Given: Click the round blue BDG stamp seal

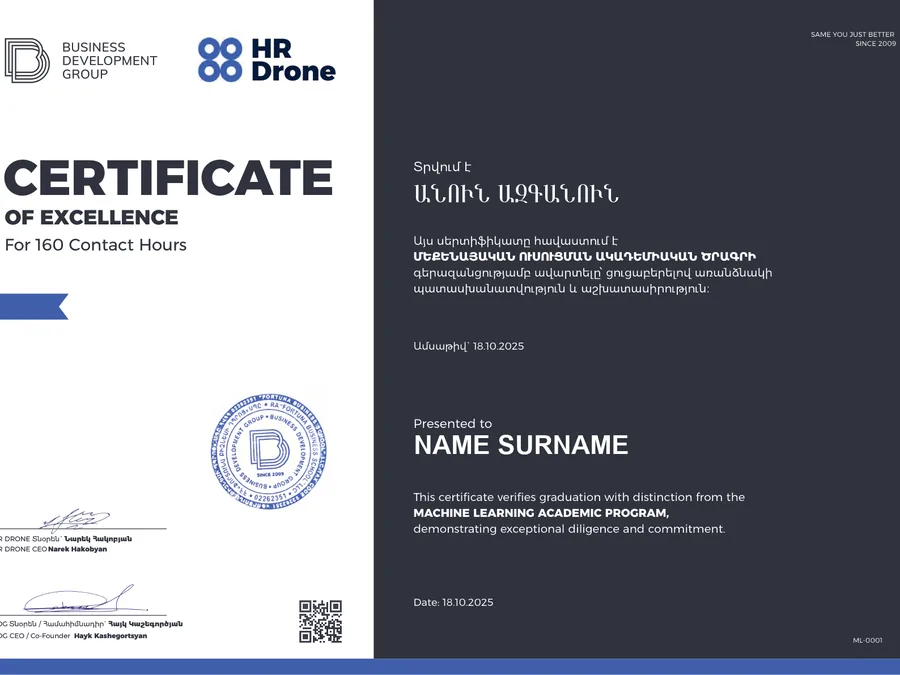Looking at the screenshot, I should coord(269,452).
